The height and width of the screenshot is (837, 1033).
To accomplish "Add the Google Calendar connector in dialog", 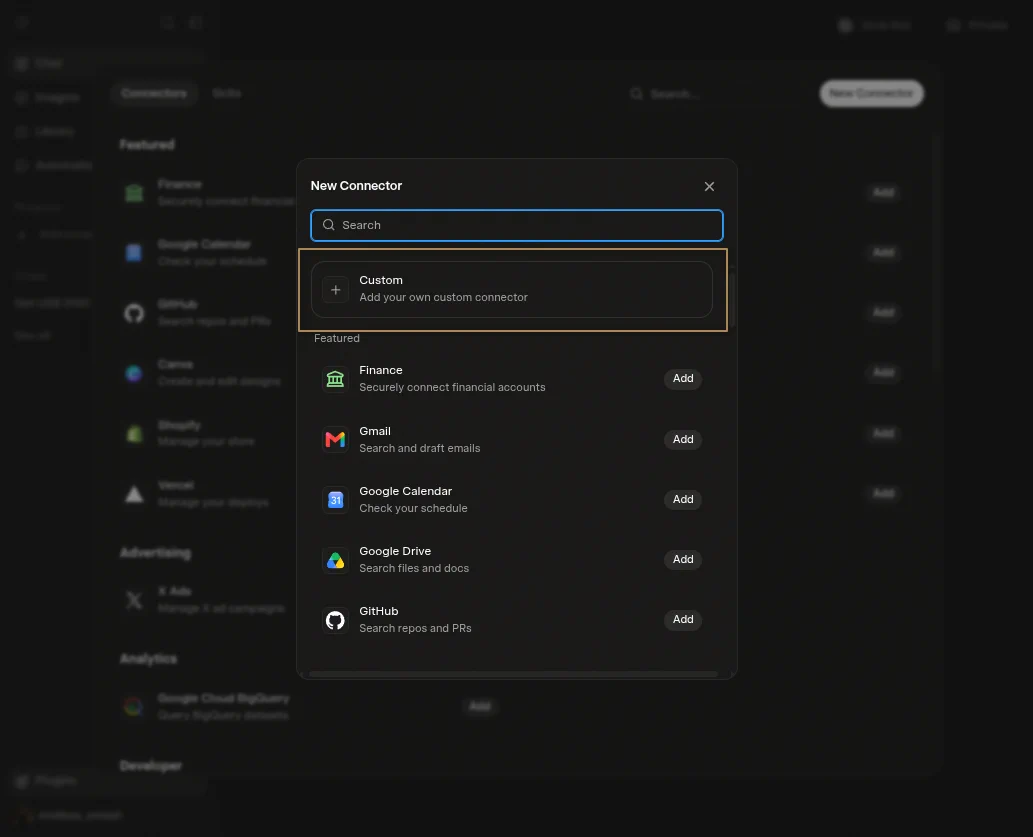I will click(x=683, y=499).
